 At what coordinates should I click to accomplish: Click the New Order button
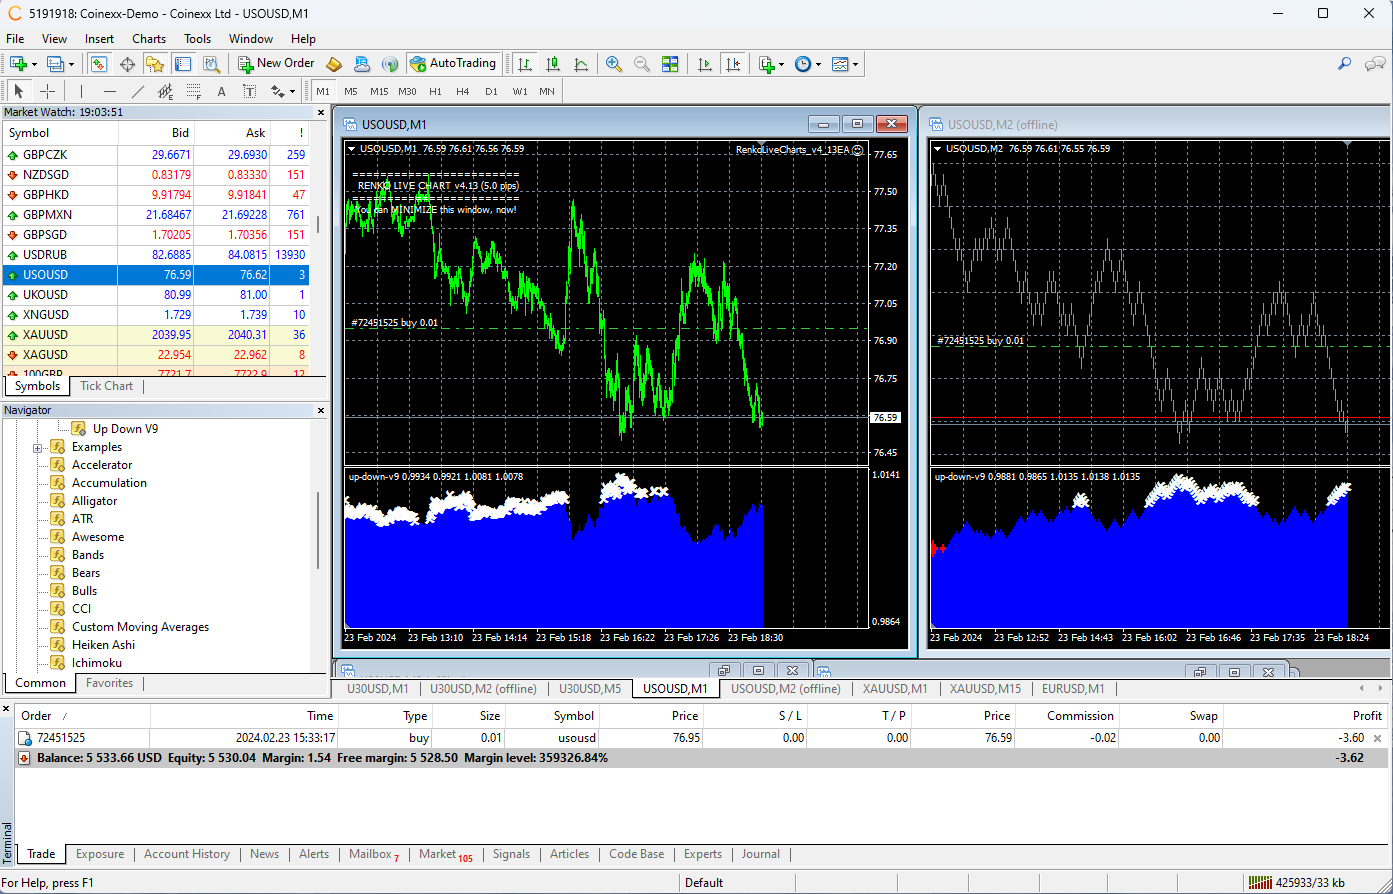[x=276, y=63]
